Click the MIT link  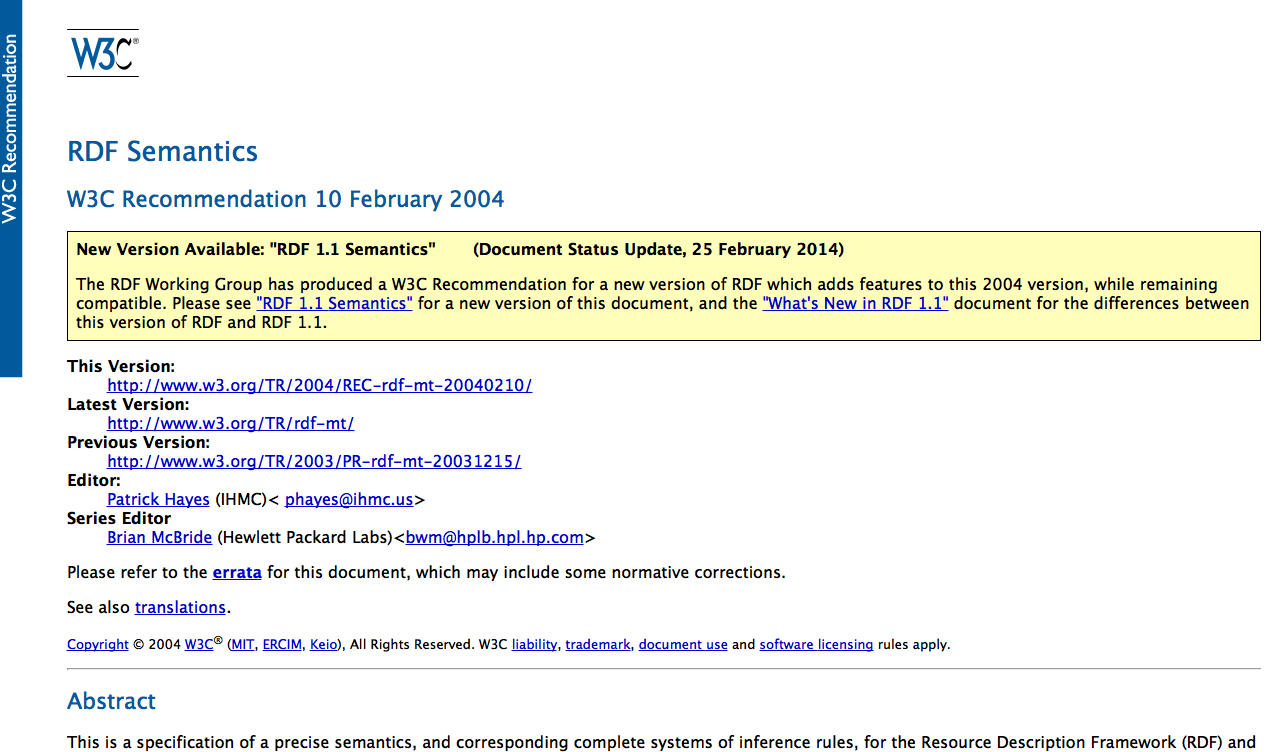tap(243, 645)
